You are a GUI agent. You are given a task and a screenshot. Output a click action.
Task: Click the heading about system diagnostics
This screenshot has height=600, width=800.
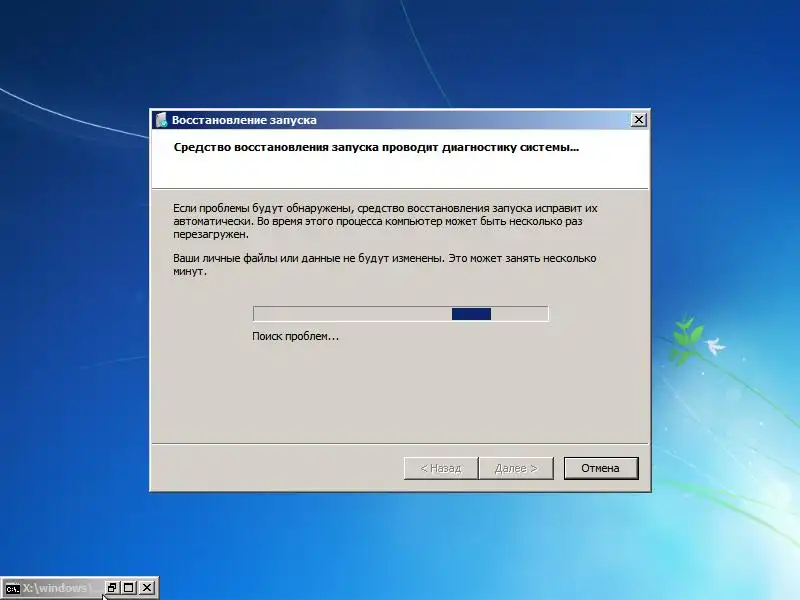tap(376, 147)
